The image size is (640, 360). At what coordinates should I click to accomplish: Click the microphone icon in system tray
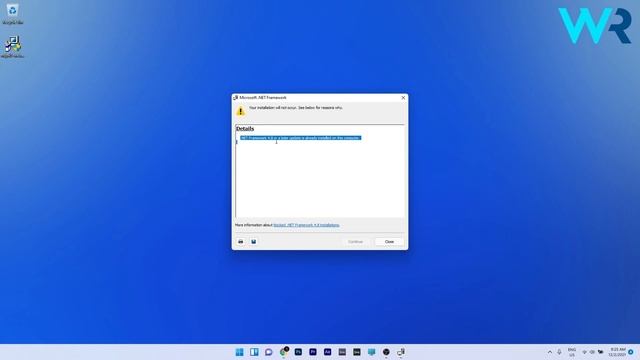pyautogui.click(x=559, y=352)
